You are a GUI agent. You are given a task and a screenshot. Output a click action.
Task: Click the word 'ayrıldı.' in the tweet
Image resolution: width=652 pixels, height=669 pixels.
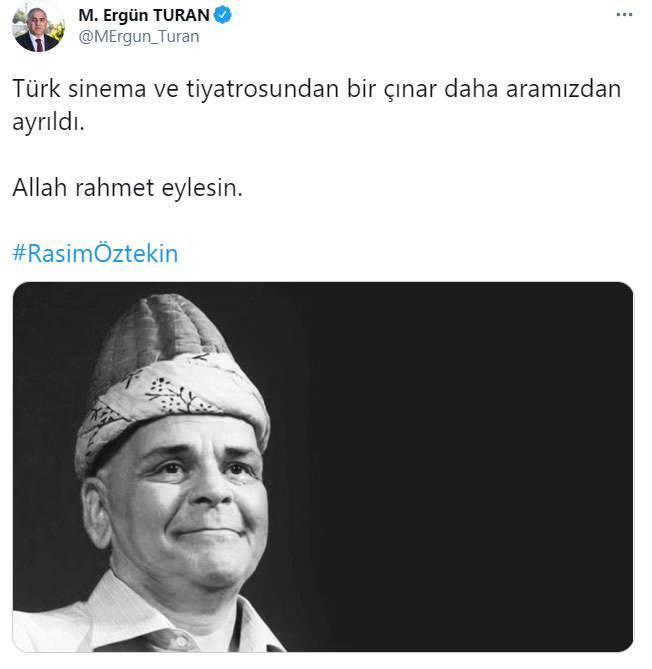49,122
